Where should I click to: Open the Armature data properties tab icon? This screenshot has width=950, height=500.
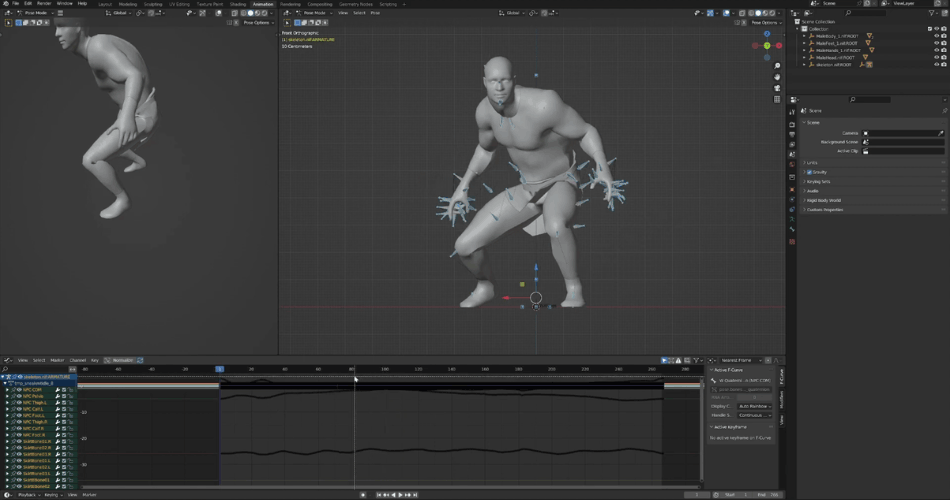(792, 219)
